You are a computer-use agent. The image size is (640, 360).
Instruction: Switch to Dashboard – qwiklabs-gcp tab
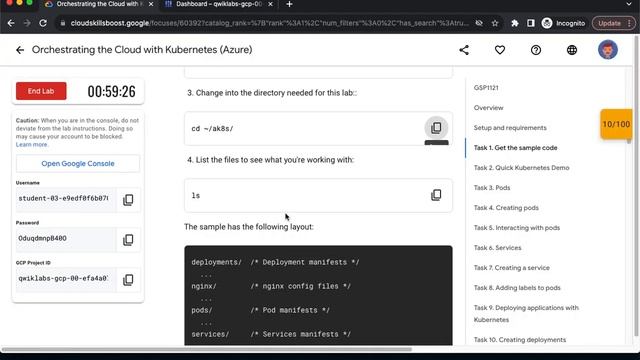point(218,4)
